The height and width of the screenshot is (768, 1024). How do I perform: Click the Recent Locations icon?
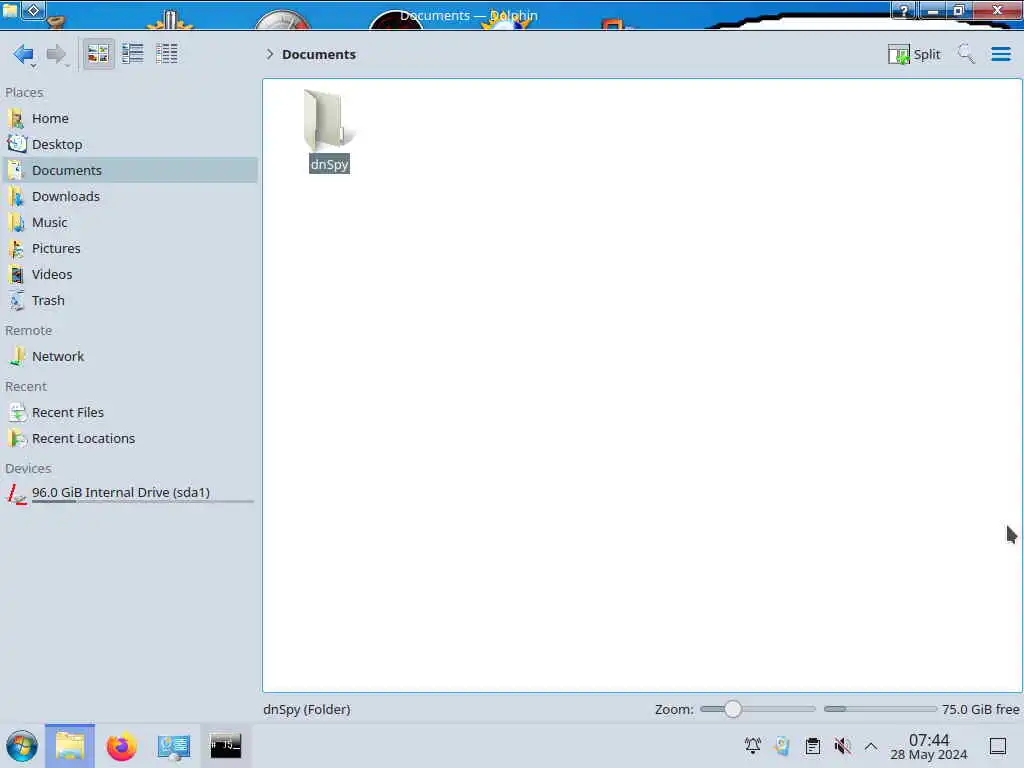[17, 438]
